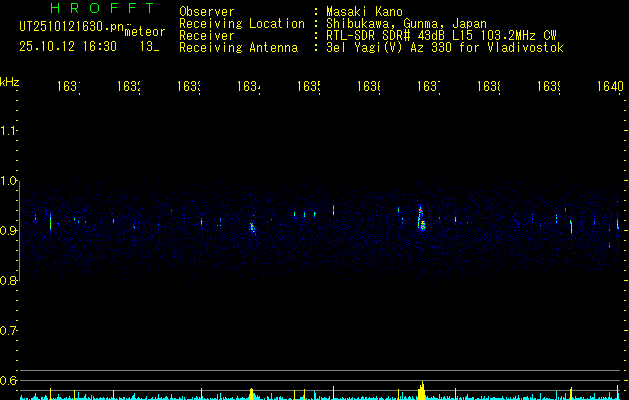Viewport: 629px width, 400px height.
Task: Click the 0.9 frequency axis label
Action: 8,231
